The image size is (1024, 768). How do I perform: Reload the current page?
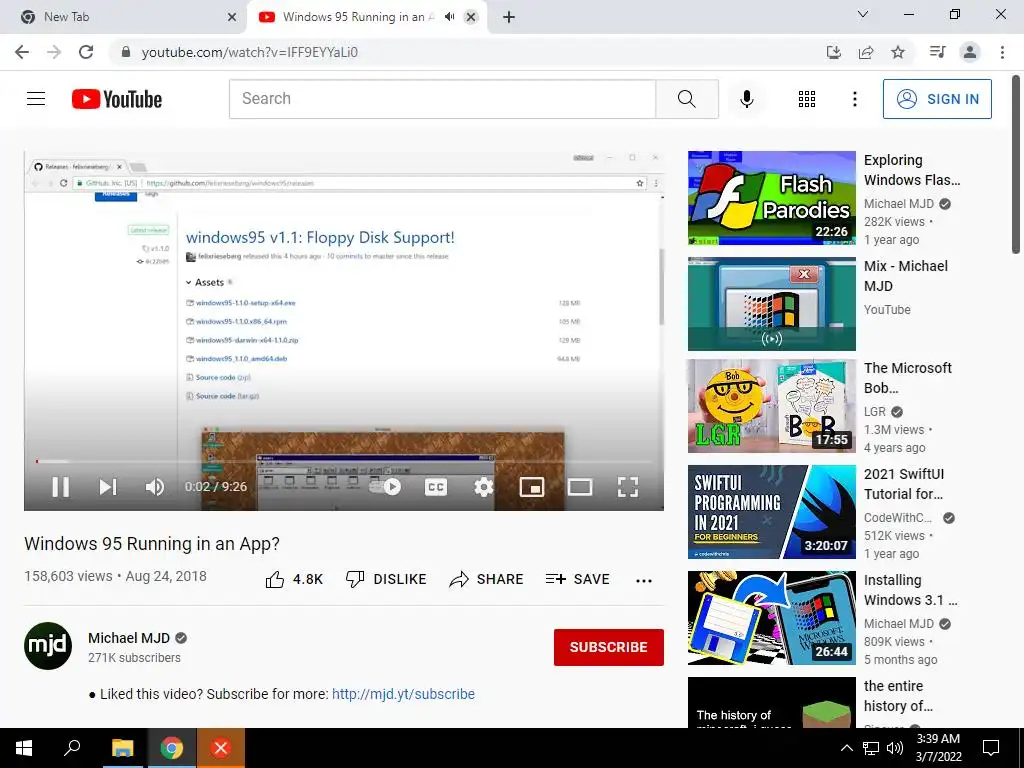86,52
